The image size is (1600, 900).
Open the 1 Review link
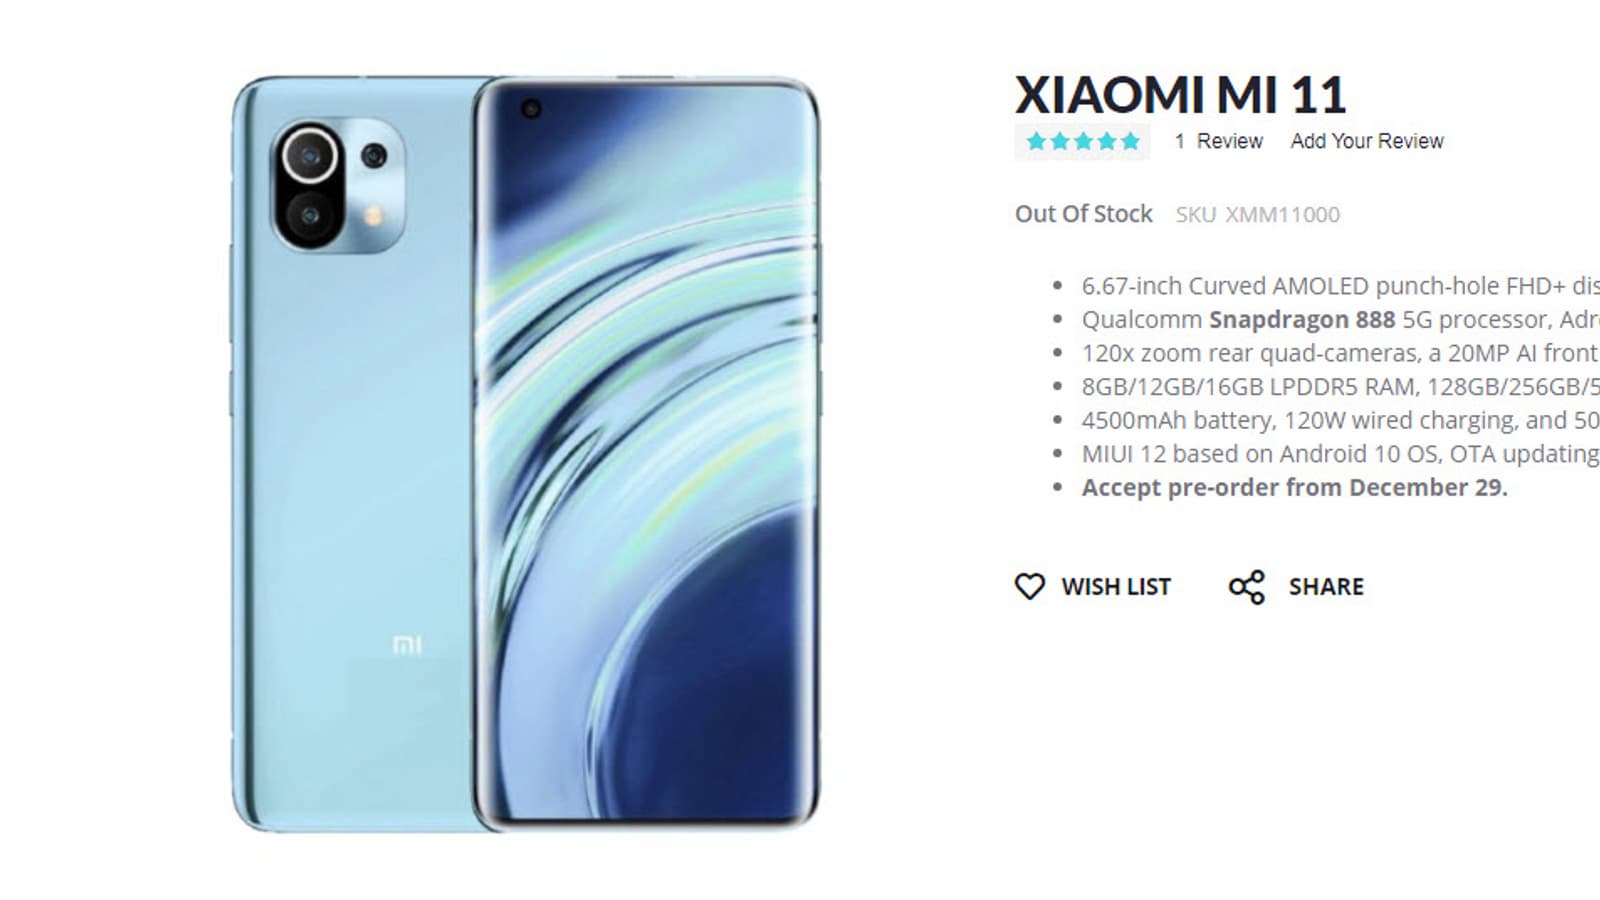[1219, 141]
